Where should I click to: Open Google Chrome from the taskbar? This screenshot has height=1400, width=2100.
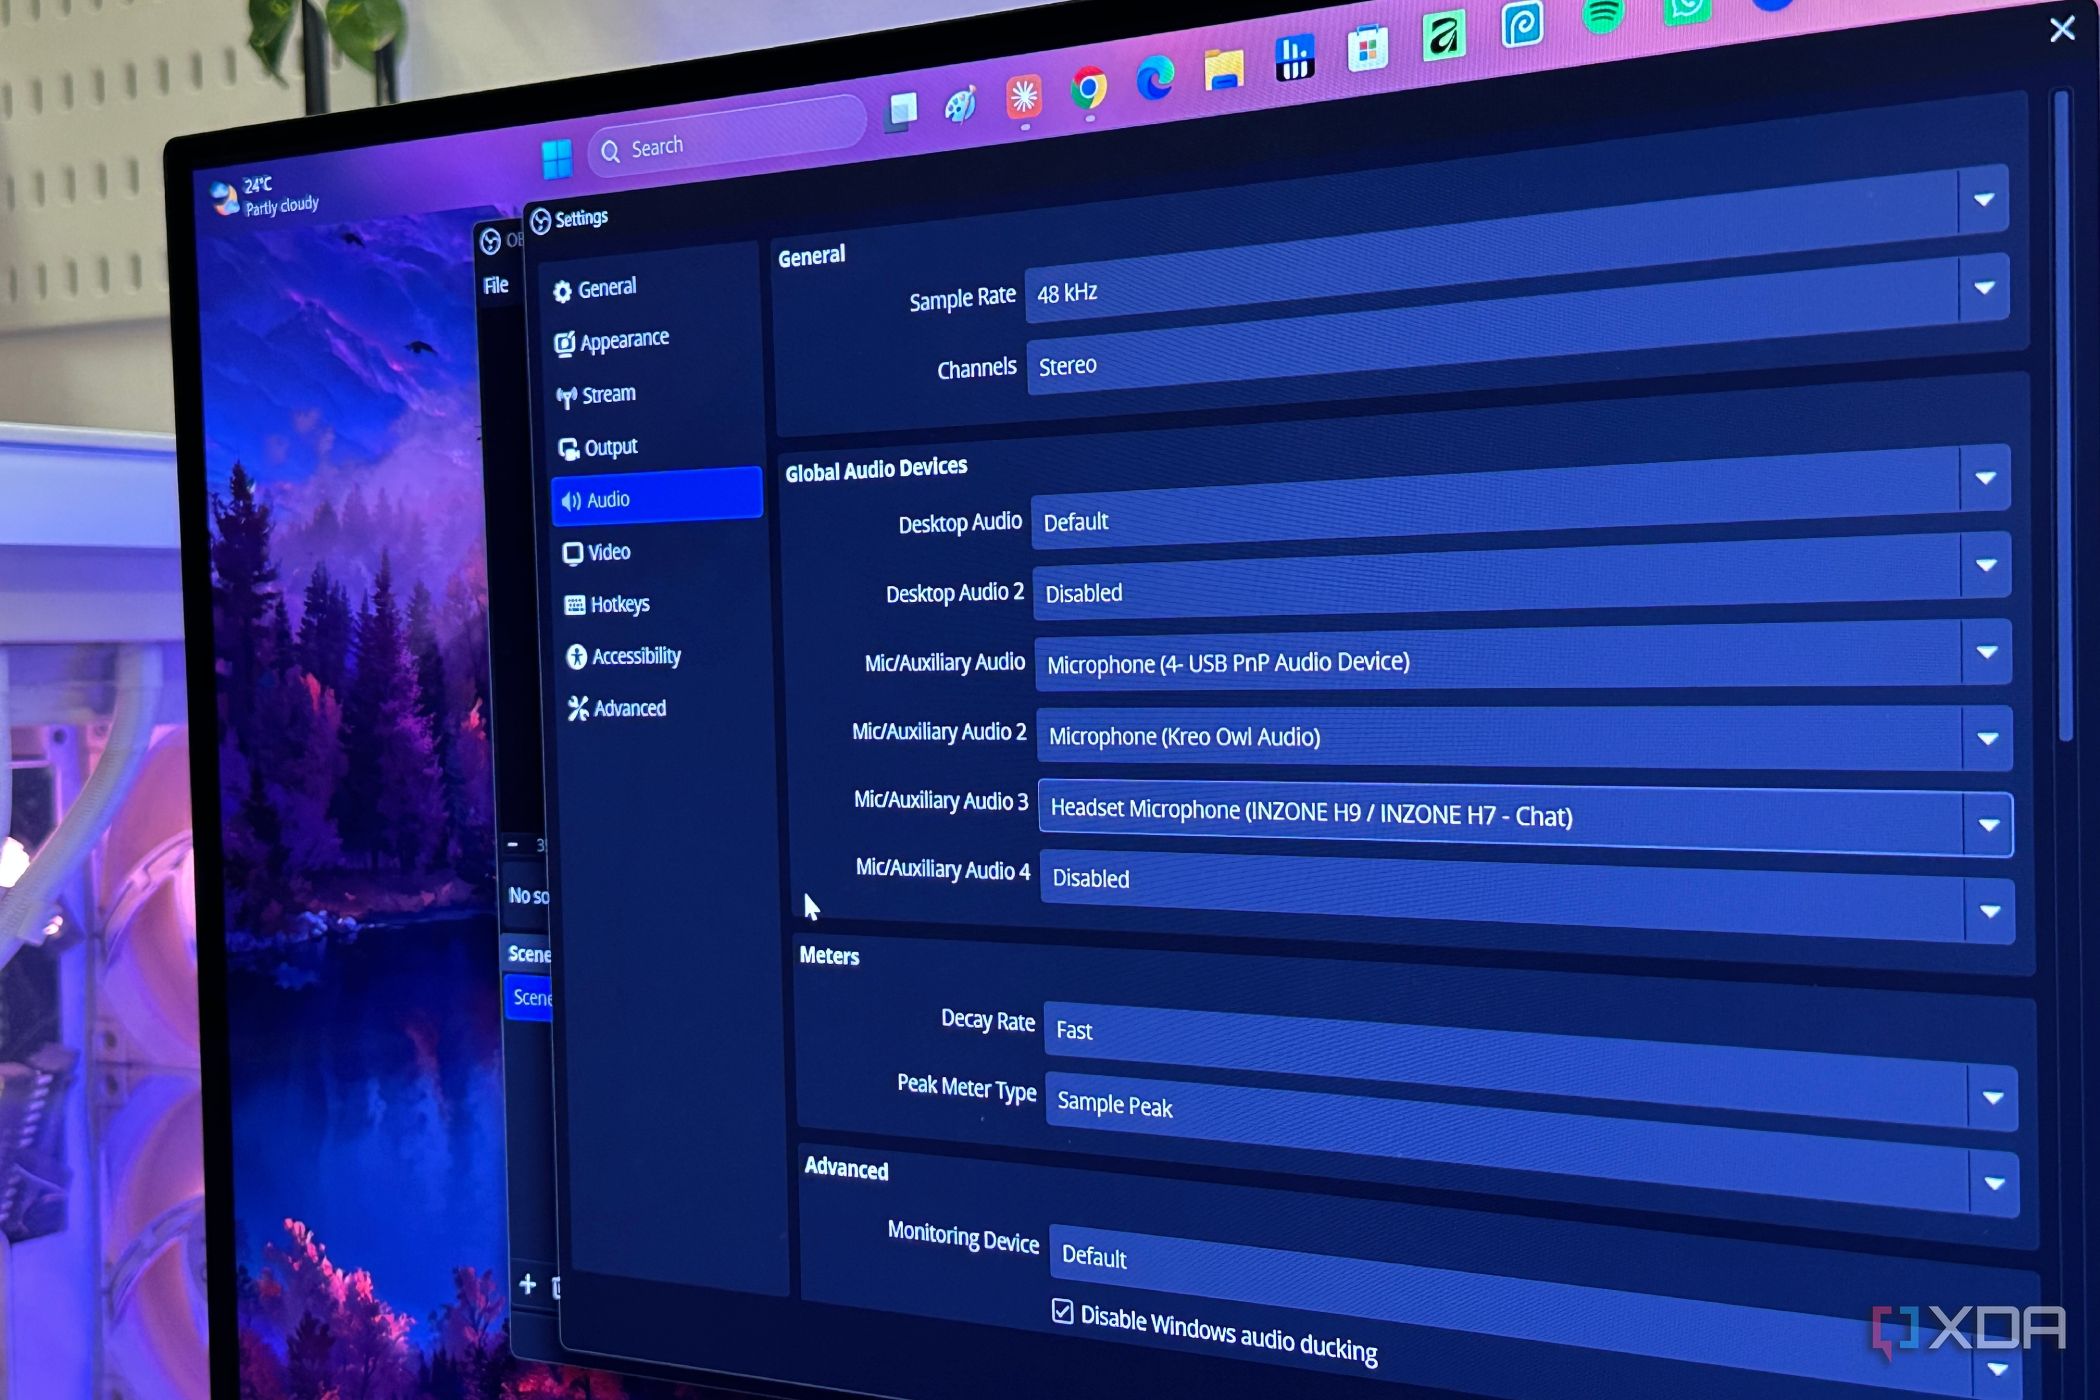[x=1089, y=88]
